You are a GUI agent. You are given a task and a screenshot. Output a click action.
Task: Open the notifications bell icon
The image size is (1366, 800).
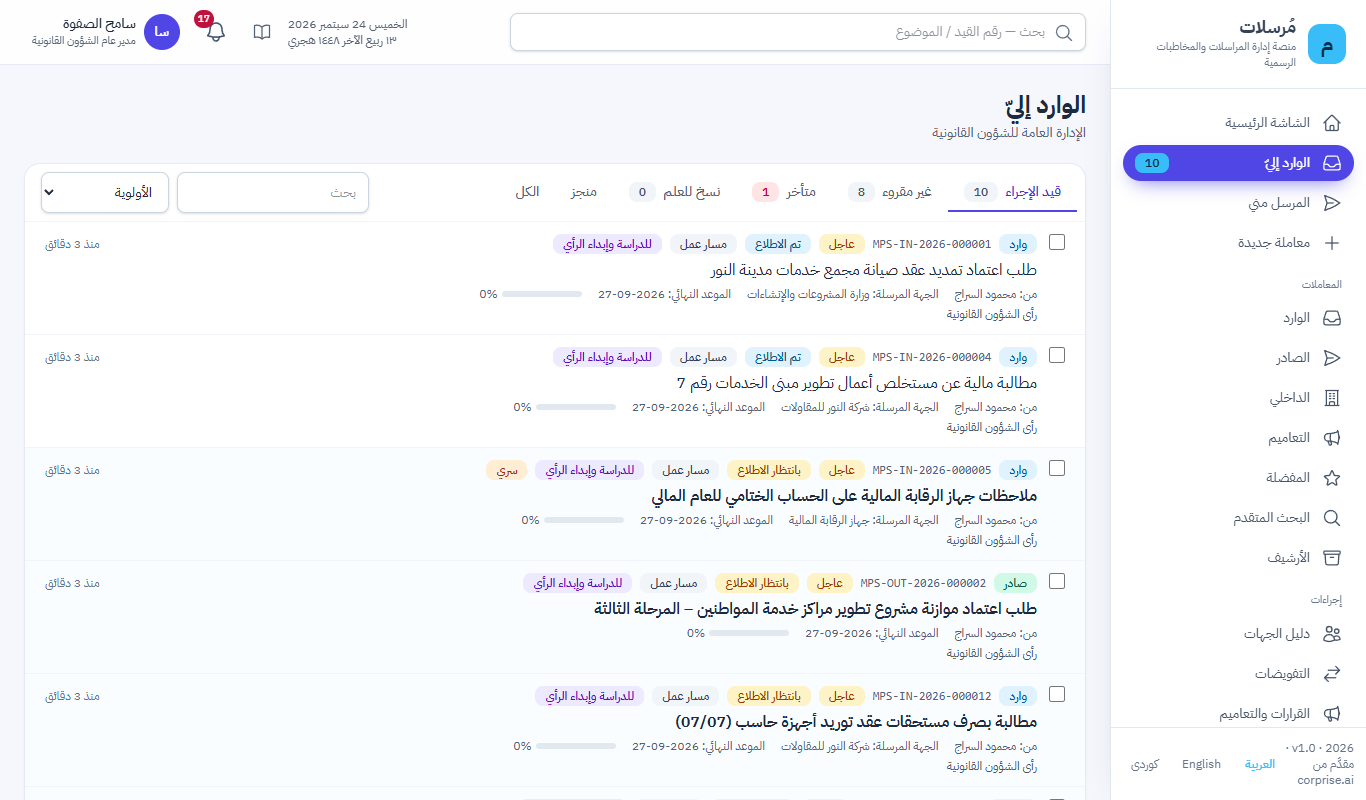tap(216, 32)
